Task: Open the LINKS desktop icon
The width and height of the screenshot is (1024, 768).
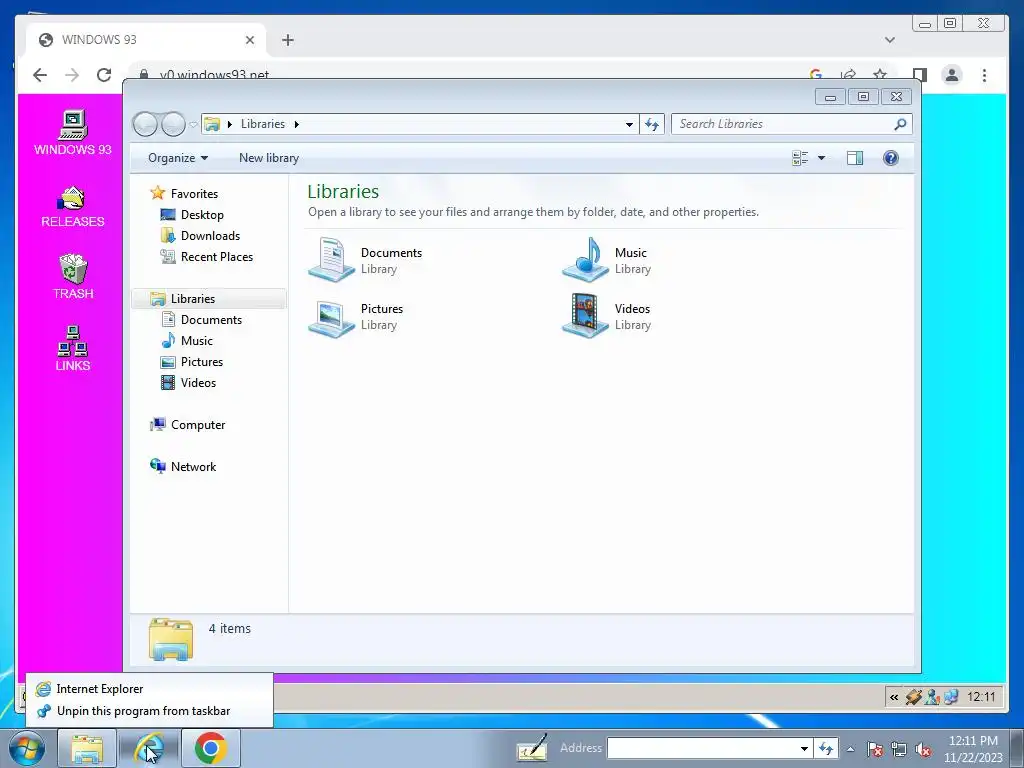Action: coord(72,348)
